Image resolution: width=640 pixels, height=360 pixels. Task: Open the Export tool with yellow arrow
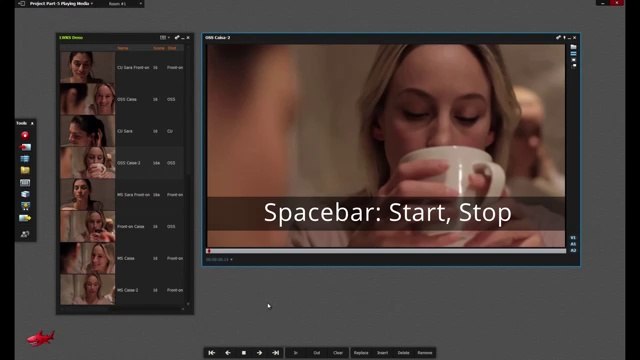[25, 218]
